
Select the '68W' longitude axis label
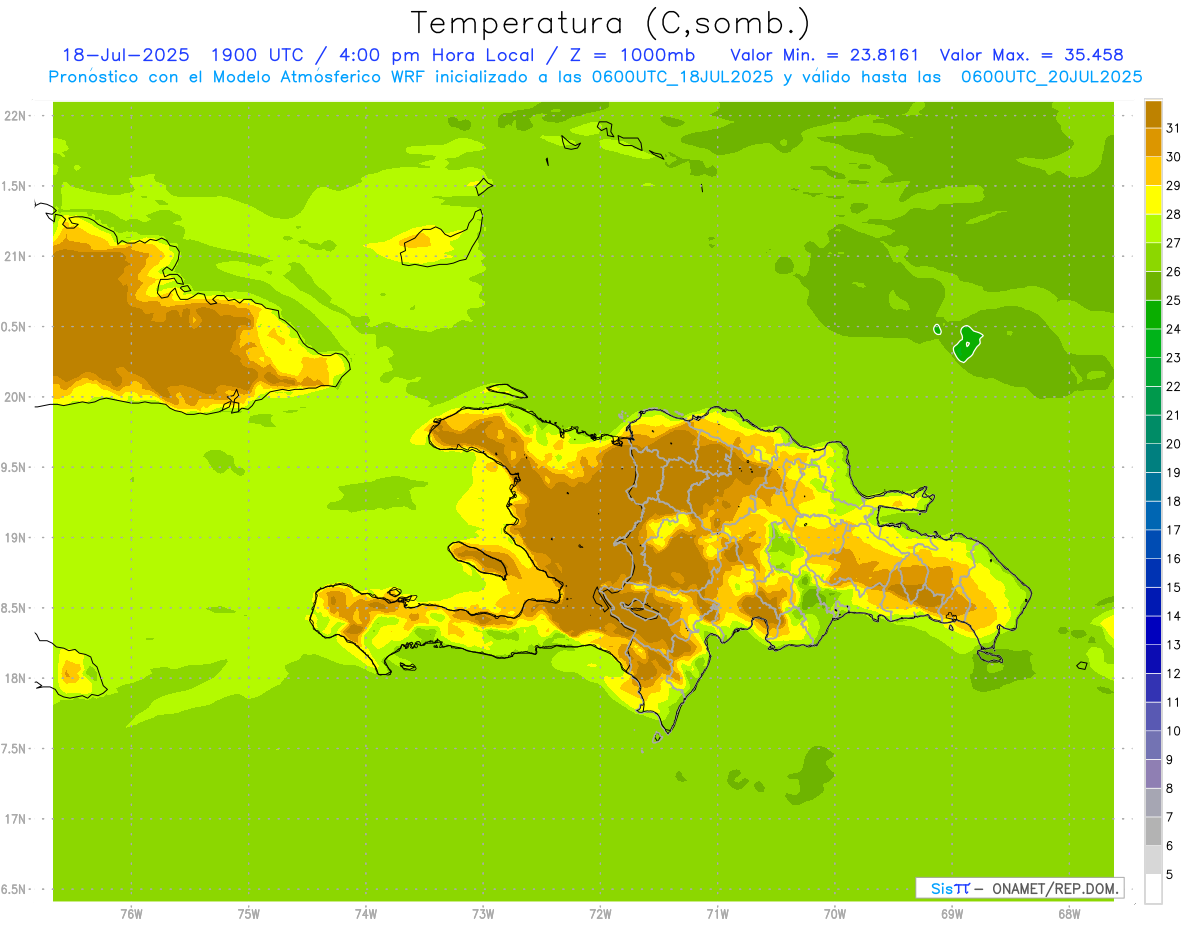[1069, 914]
